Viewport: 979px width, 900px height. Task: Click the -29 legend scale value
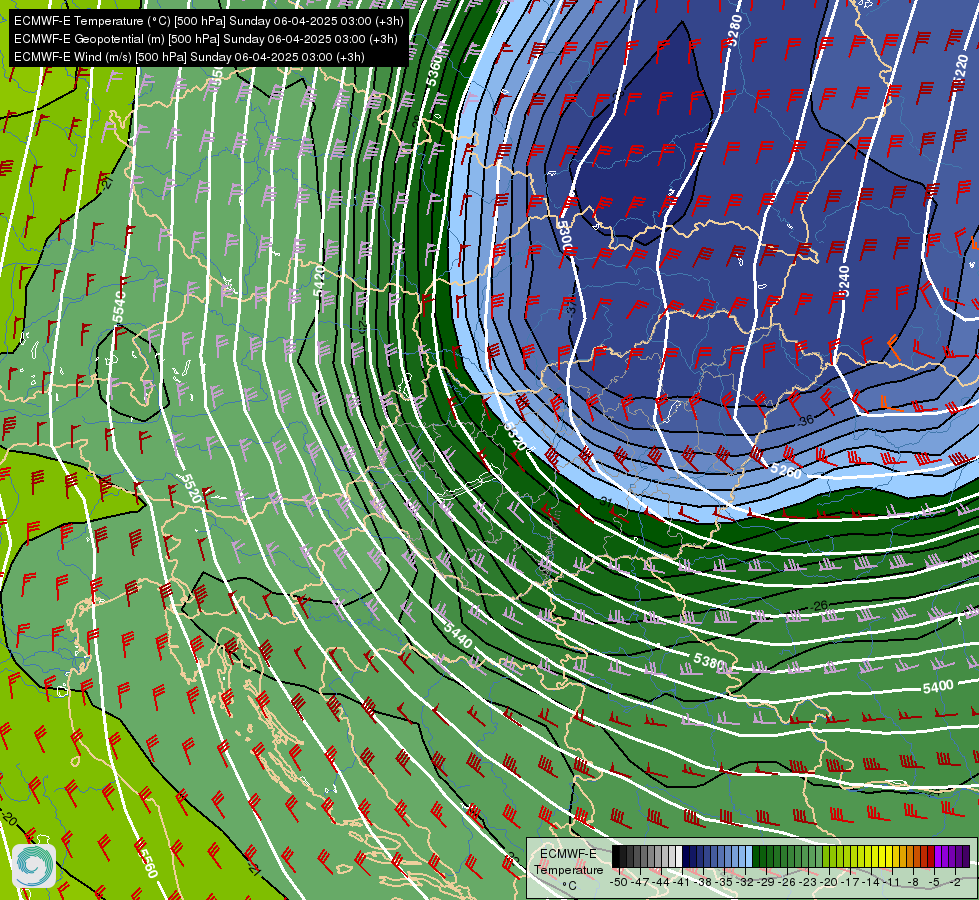766,882
